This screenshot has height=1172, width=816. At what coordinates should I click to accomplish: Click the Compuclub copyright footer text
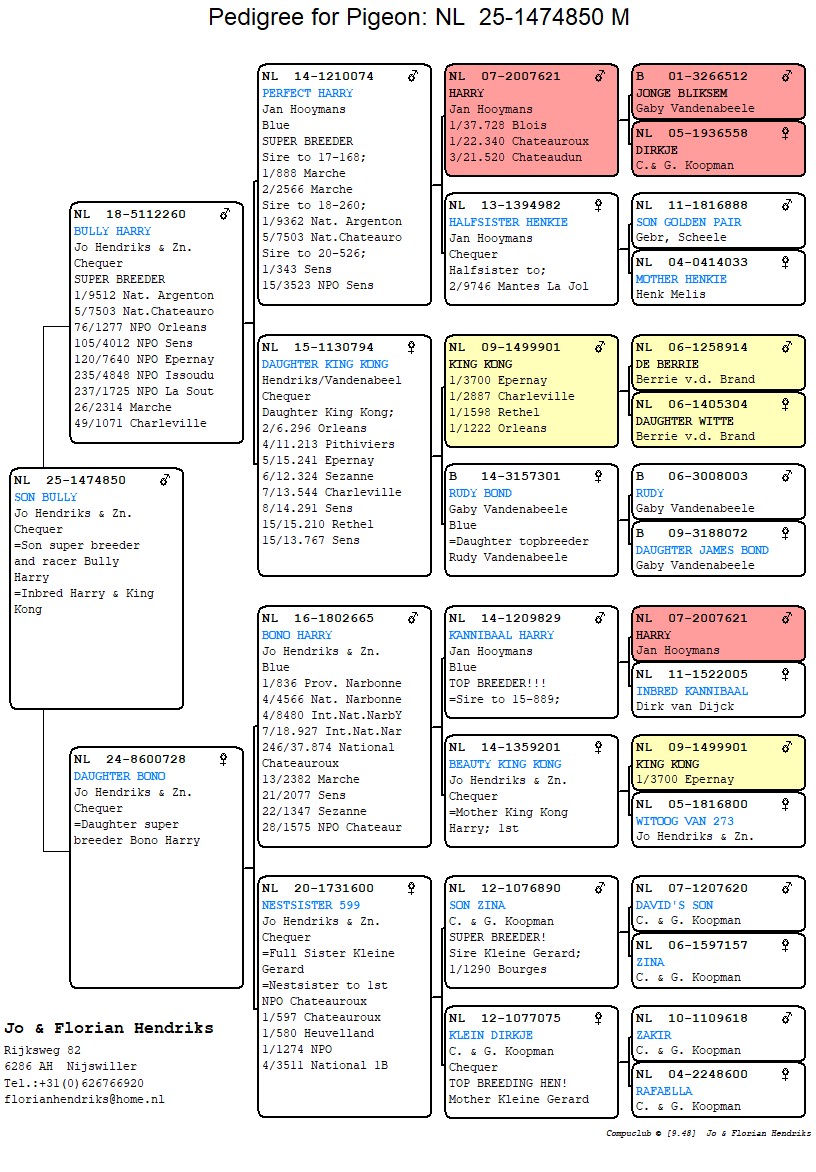pos(708,1133)
